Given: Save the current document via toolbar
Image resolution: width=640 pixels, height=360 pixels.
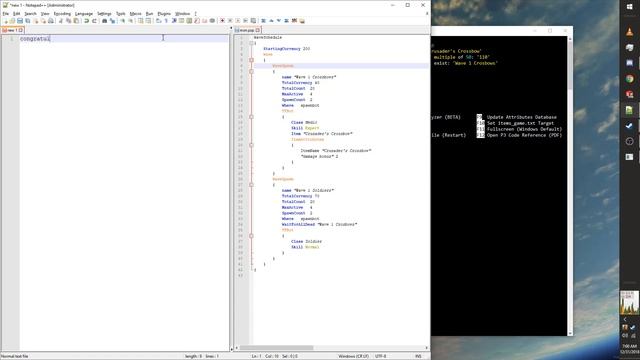Looking at the screenshot, I should point(20,20).
